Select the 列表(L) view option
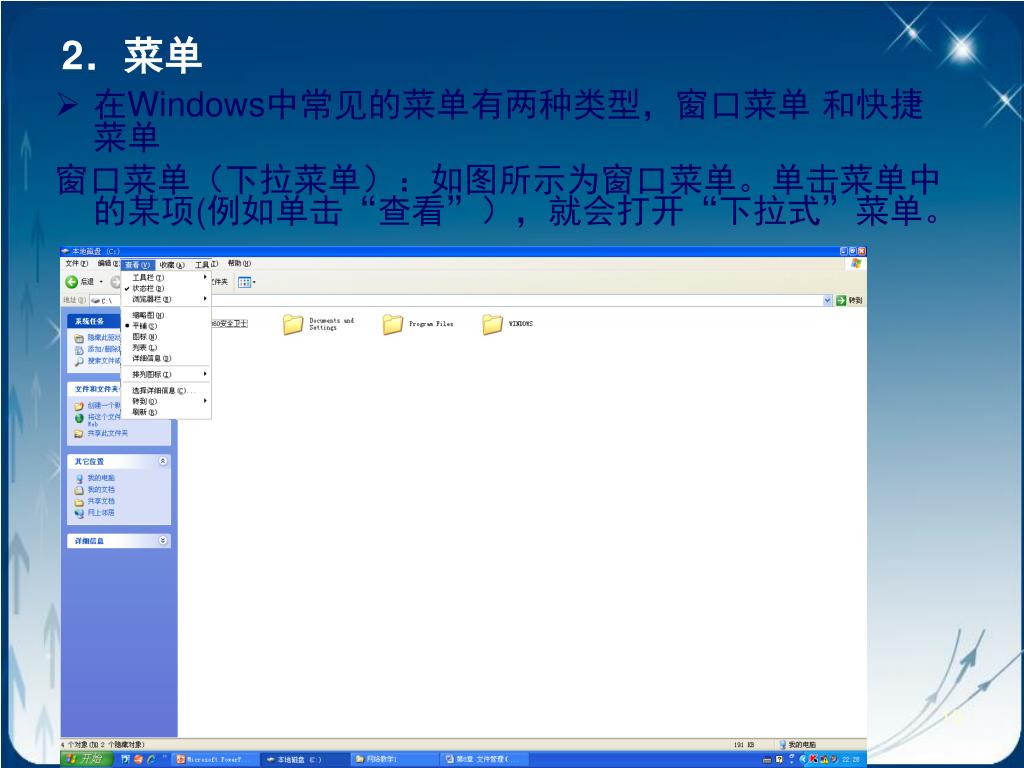The image size is (1024, 768). pyautogui.click(x=167, y=348)
